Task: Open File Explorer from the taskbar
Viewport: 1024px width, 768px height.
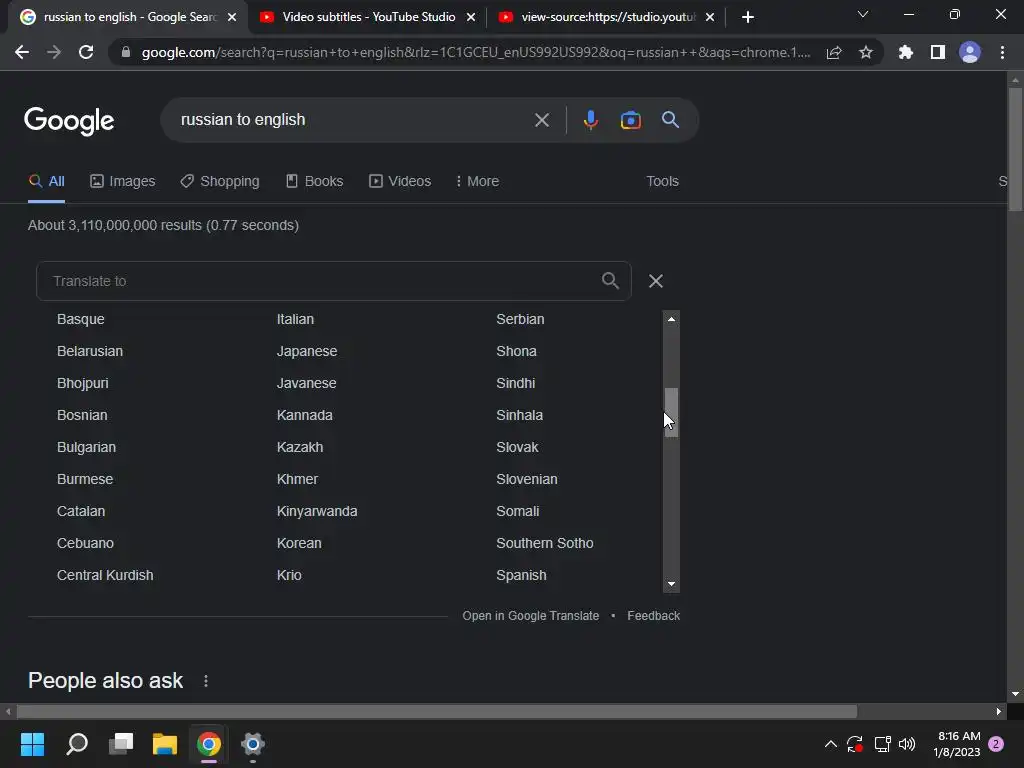Action: tap(165, 744)
